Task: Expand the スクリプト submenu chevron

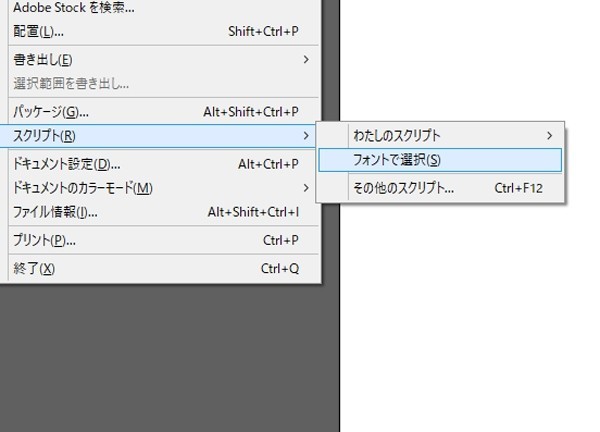Action: pyautogui.click(x=306, y=136)
